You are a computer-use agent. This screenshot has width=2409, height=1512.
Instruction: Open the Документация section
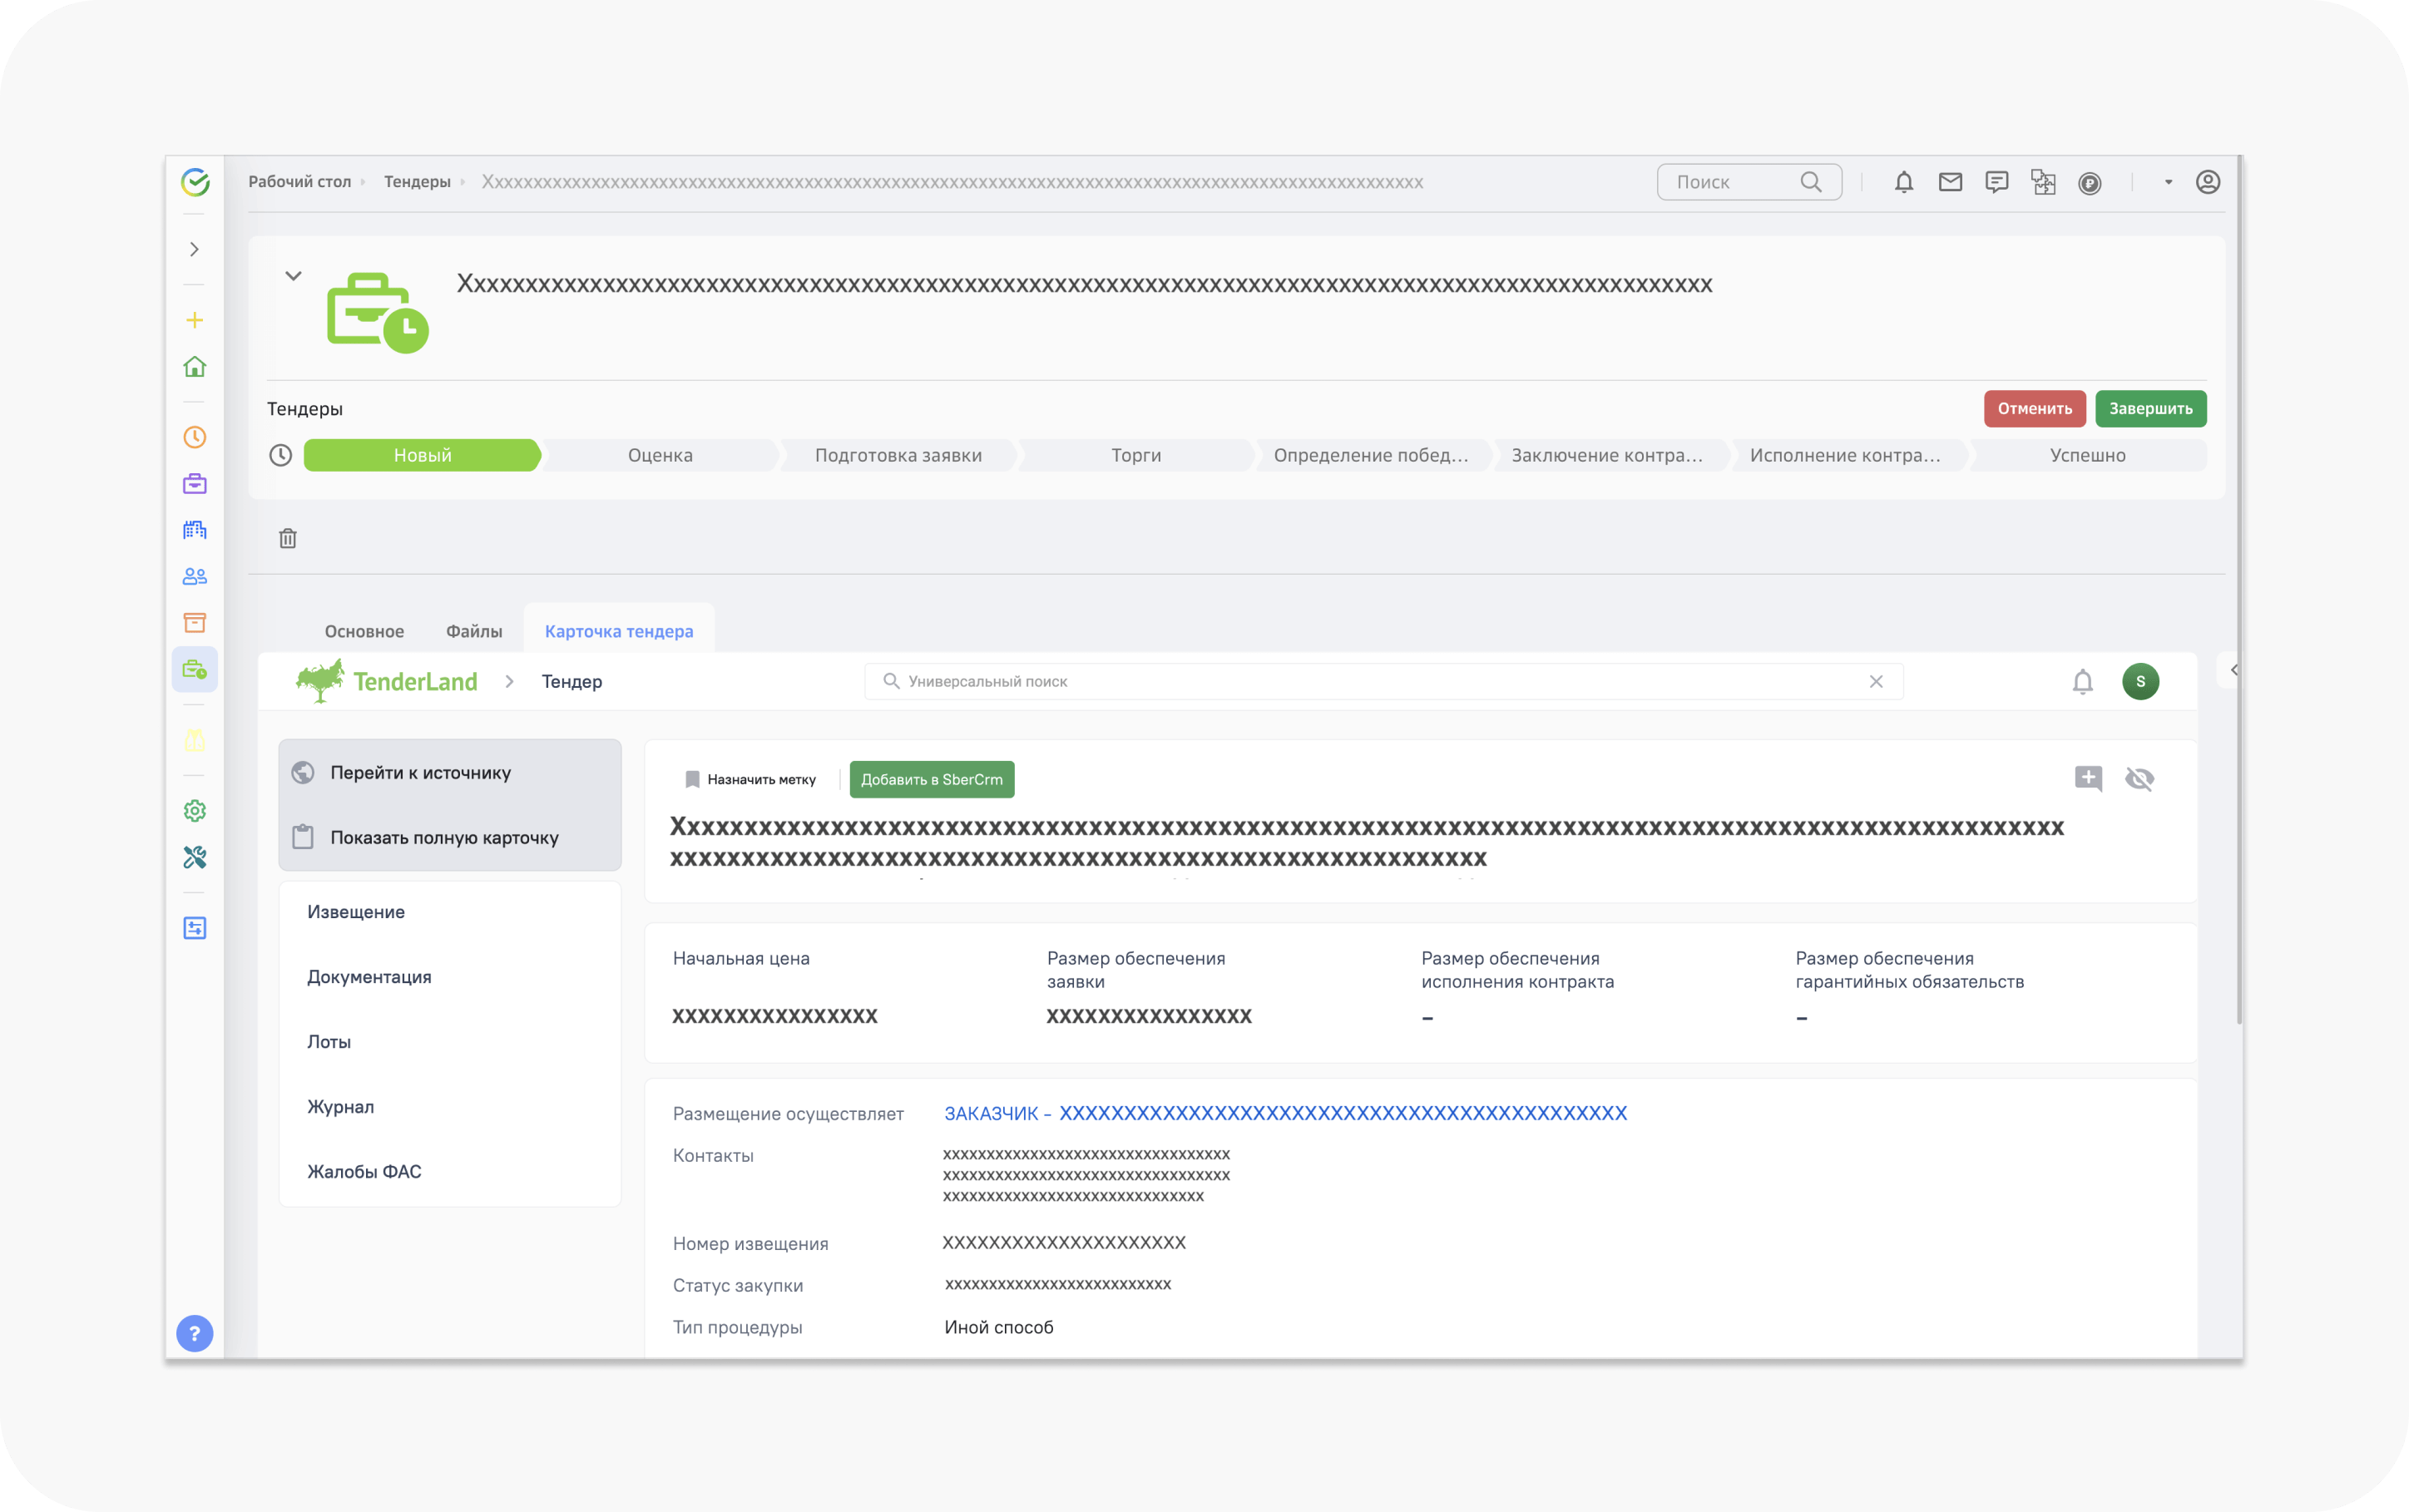coord(369,977)
